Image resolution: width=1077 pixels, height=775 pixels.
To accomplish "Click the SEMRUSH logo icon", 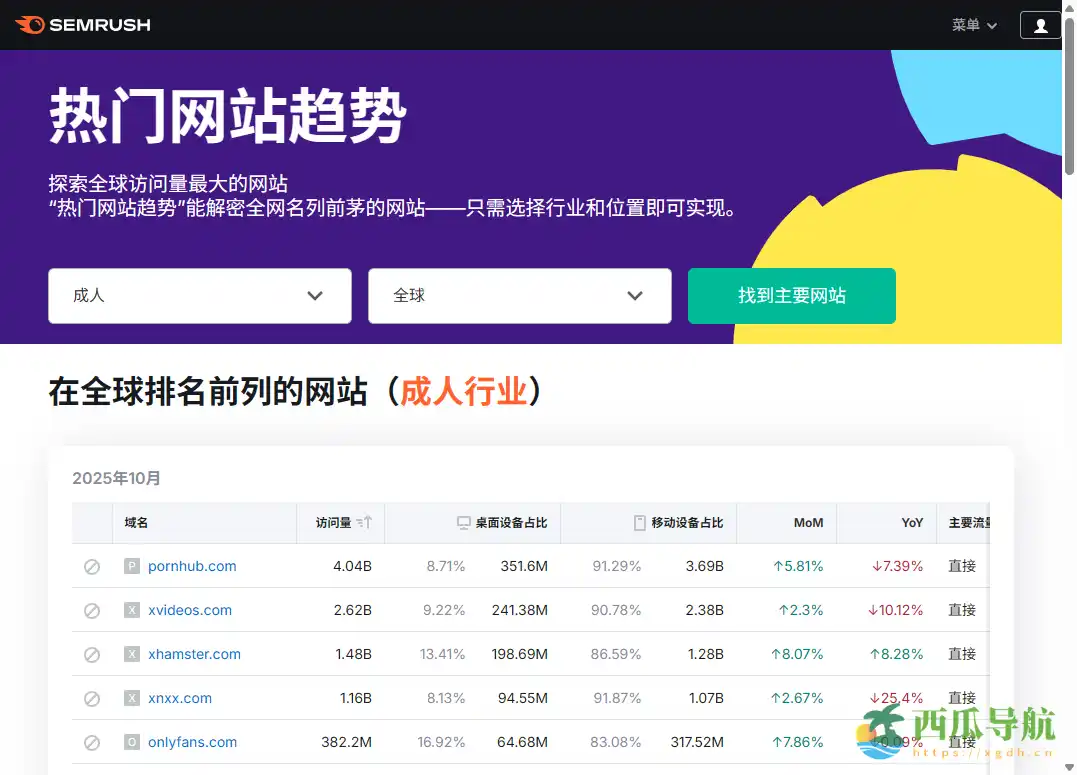I will [30, 25].
